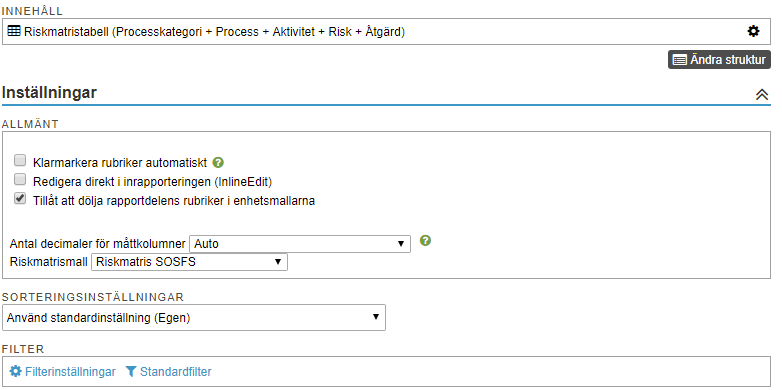Click the table icon before Riskmatristabell
The image size is (782, 390).
coord(14,31)
